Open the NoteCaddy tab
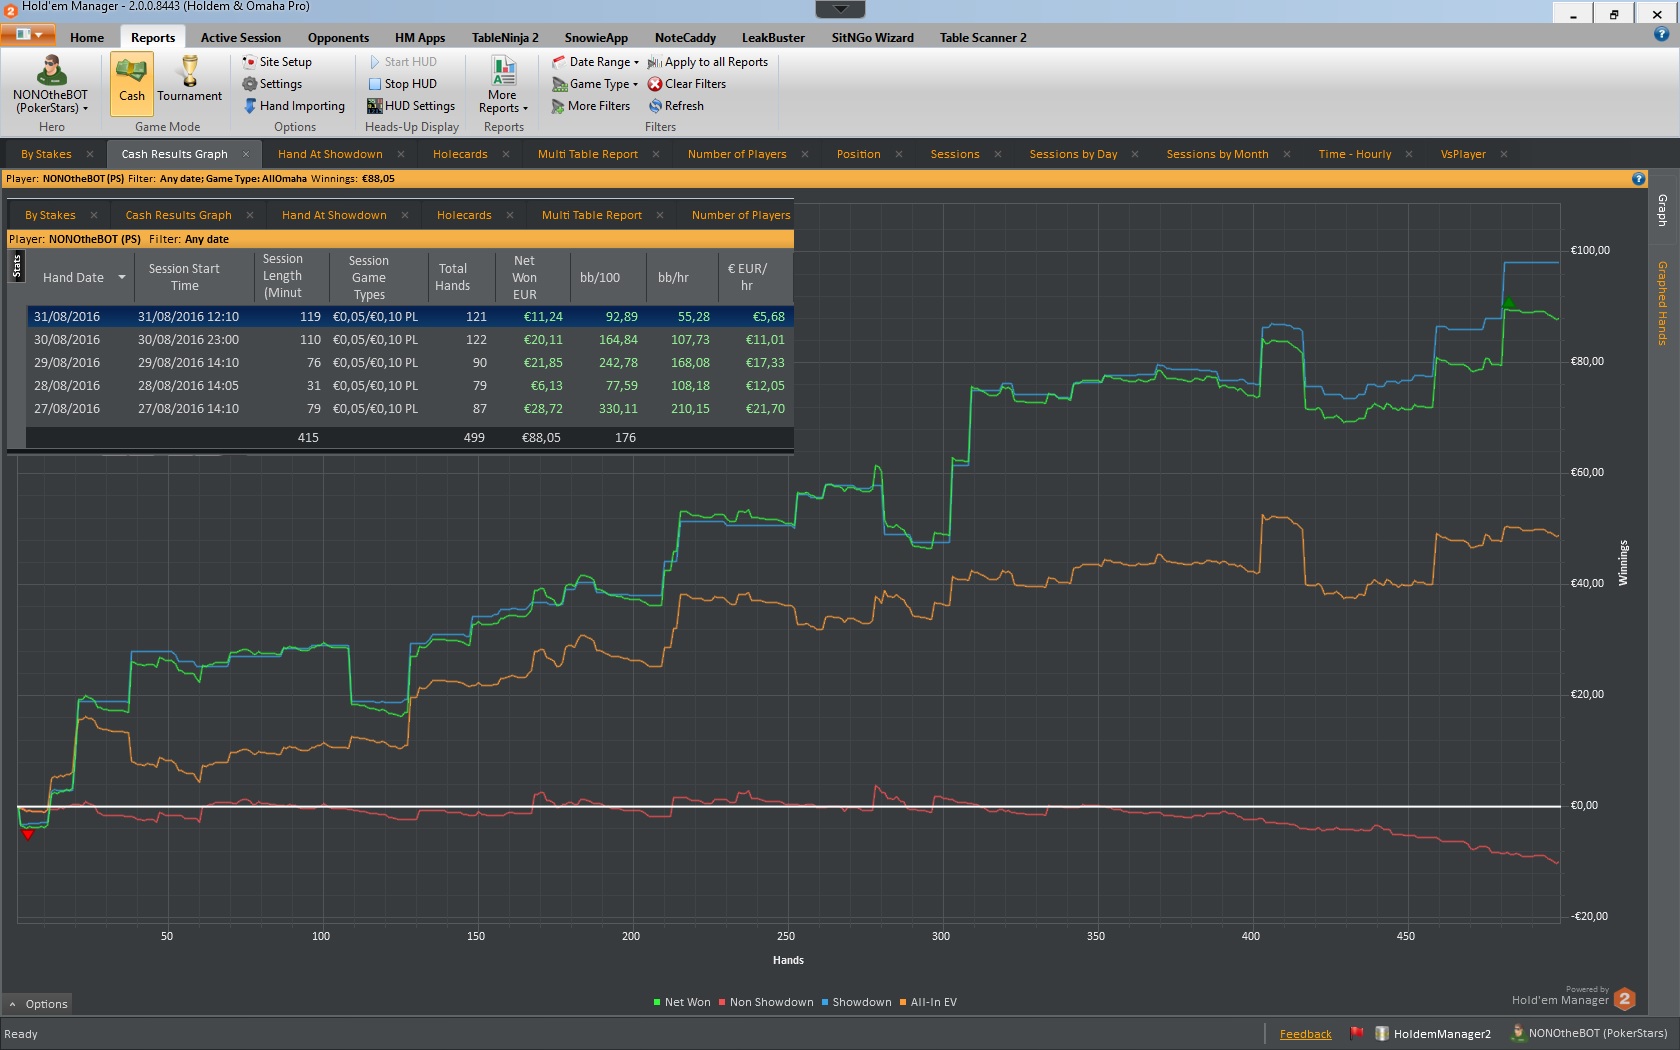 685,37
